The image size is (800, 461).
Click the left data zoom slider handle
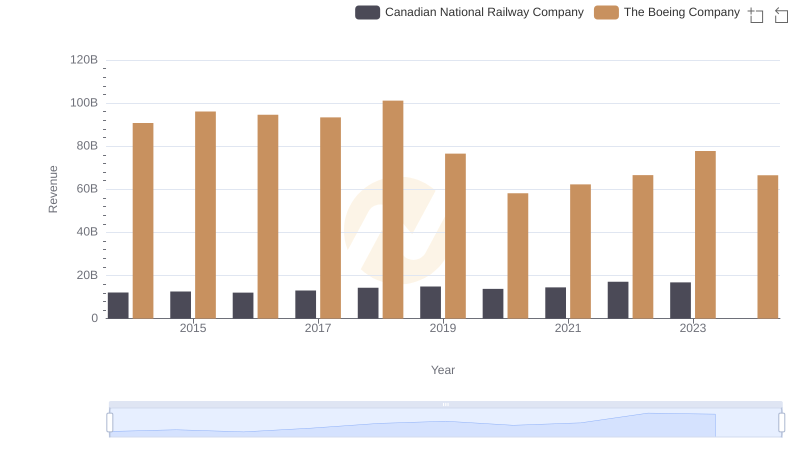tap(110, 423)
